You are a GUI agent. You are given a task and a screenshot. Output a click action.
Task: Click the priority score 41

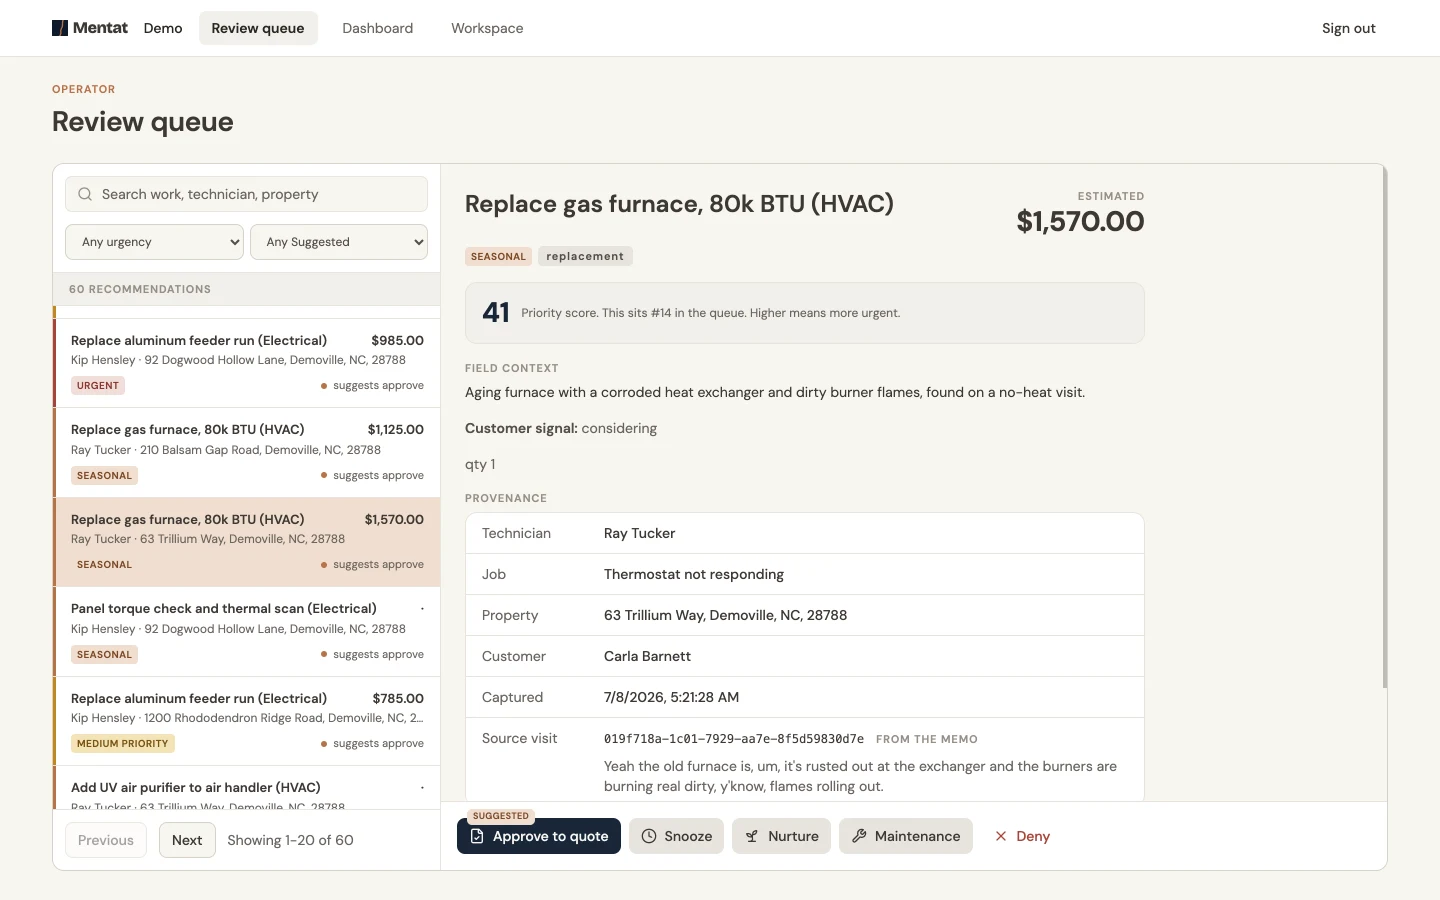coord(496,313)
